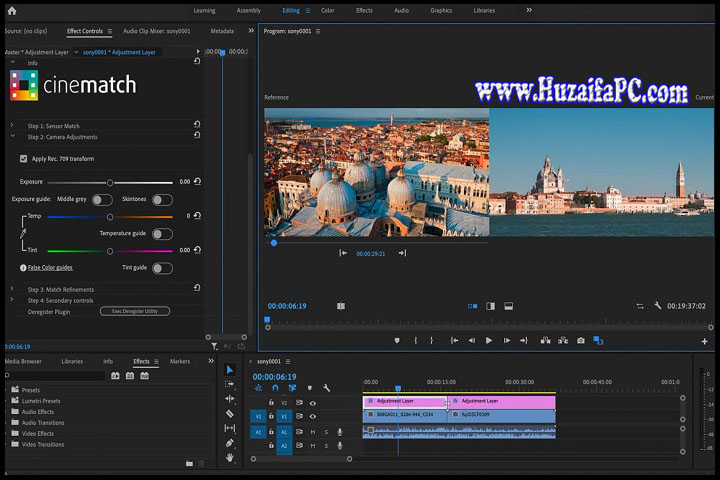Expand Step 3: Match Refinements
The image size is (720, 480).
[12, 289]
